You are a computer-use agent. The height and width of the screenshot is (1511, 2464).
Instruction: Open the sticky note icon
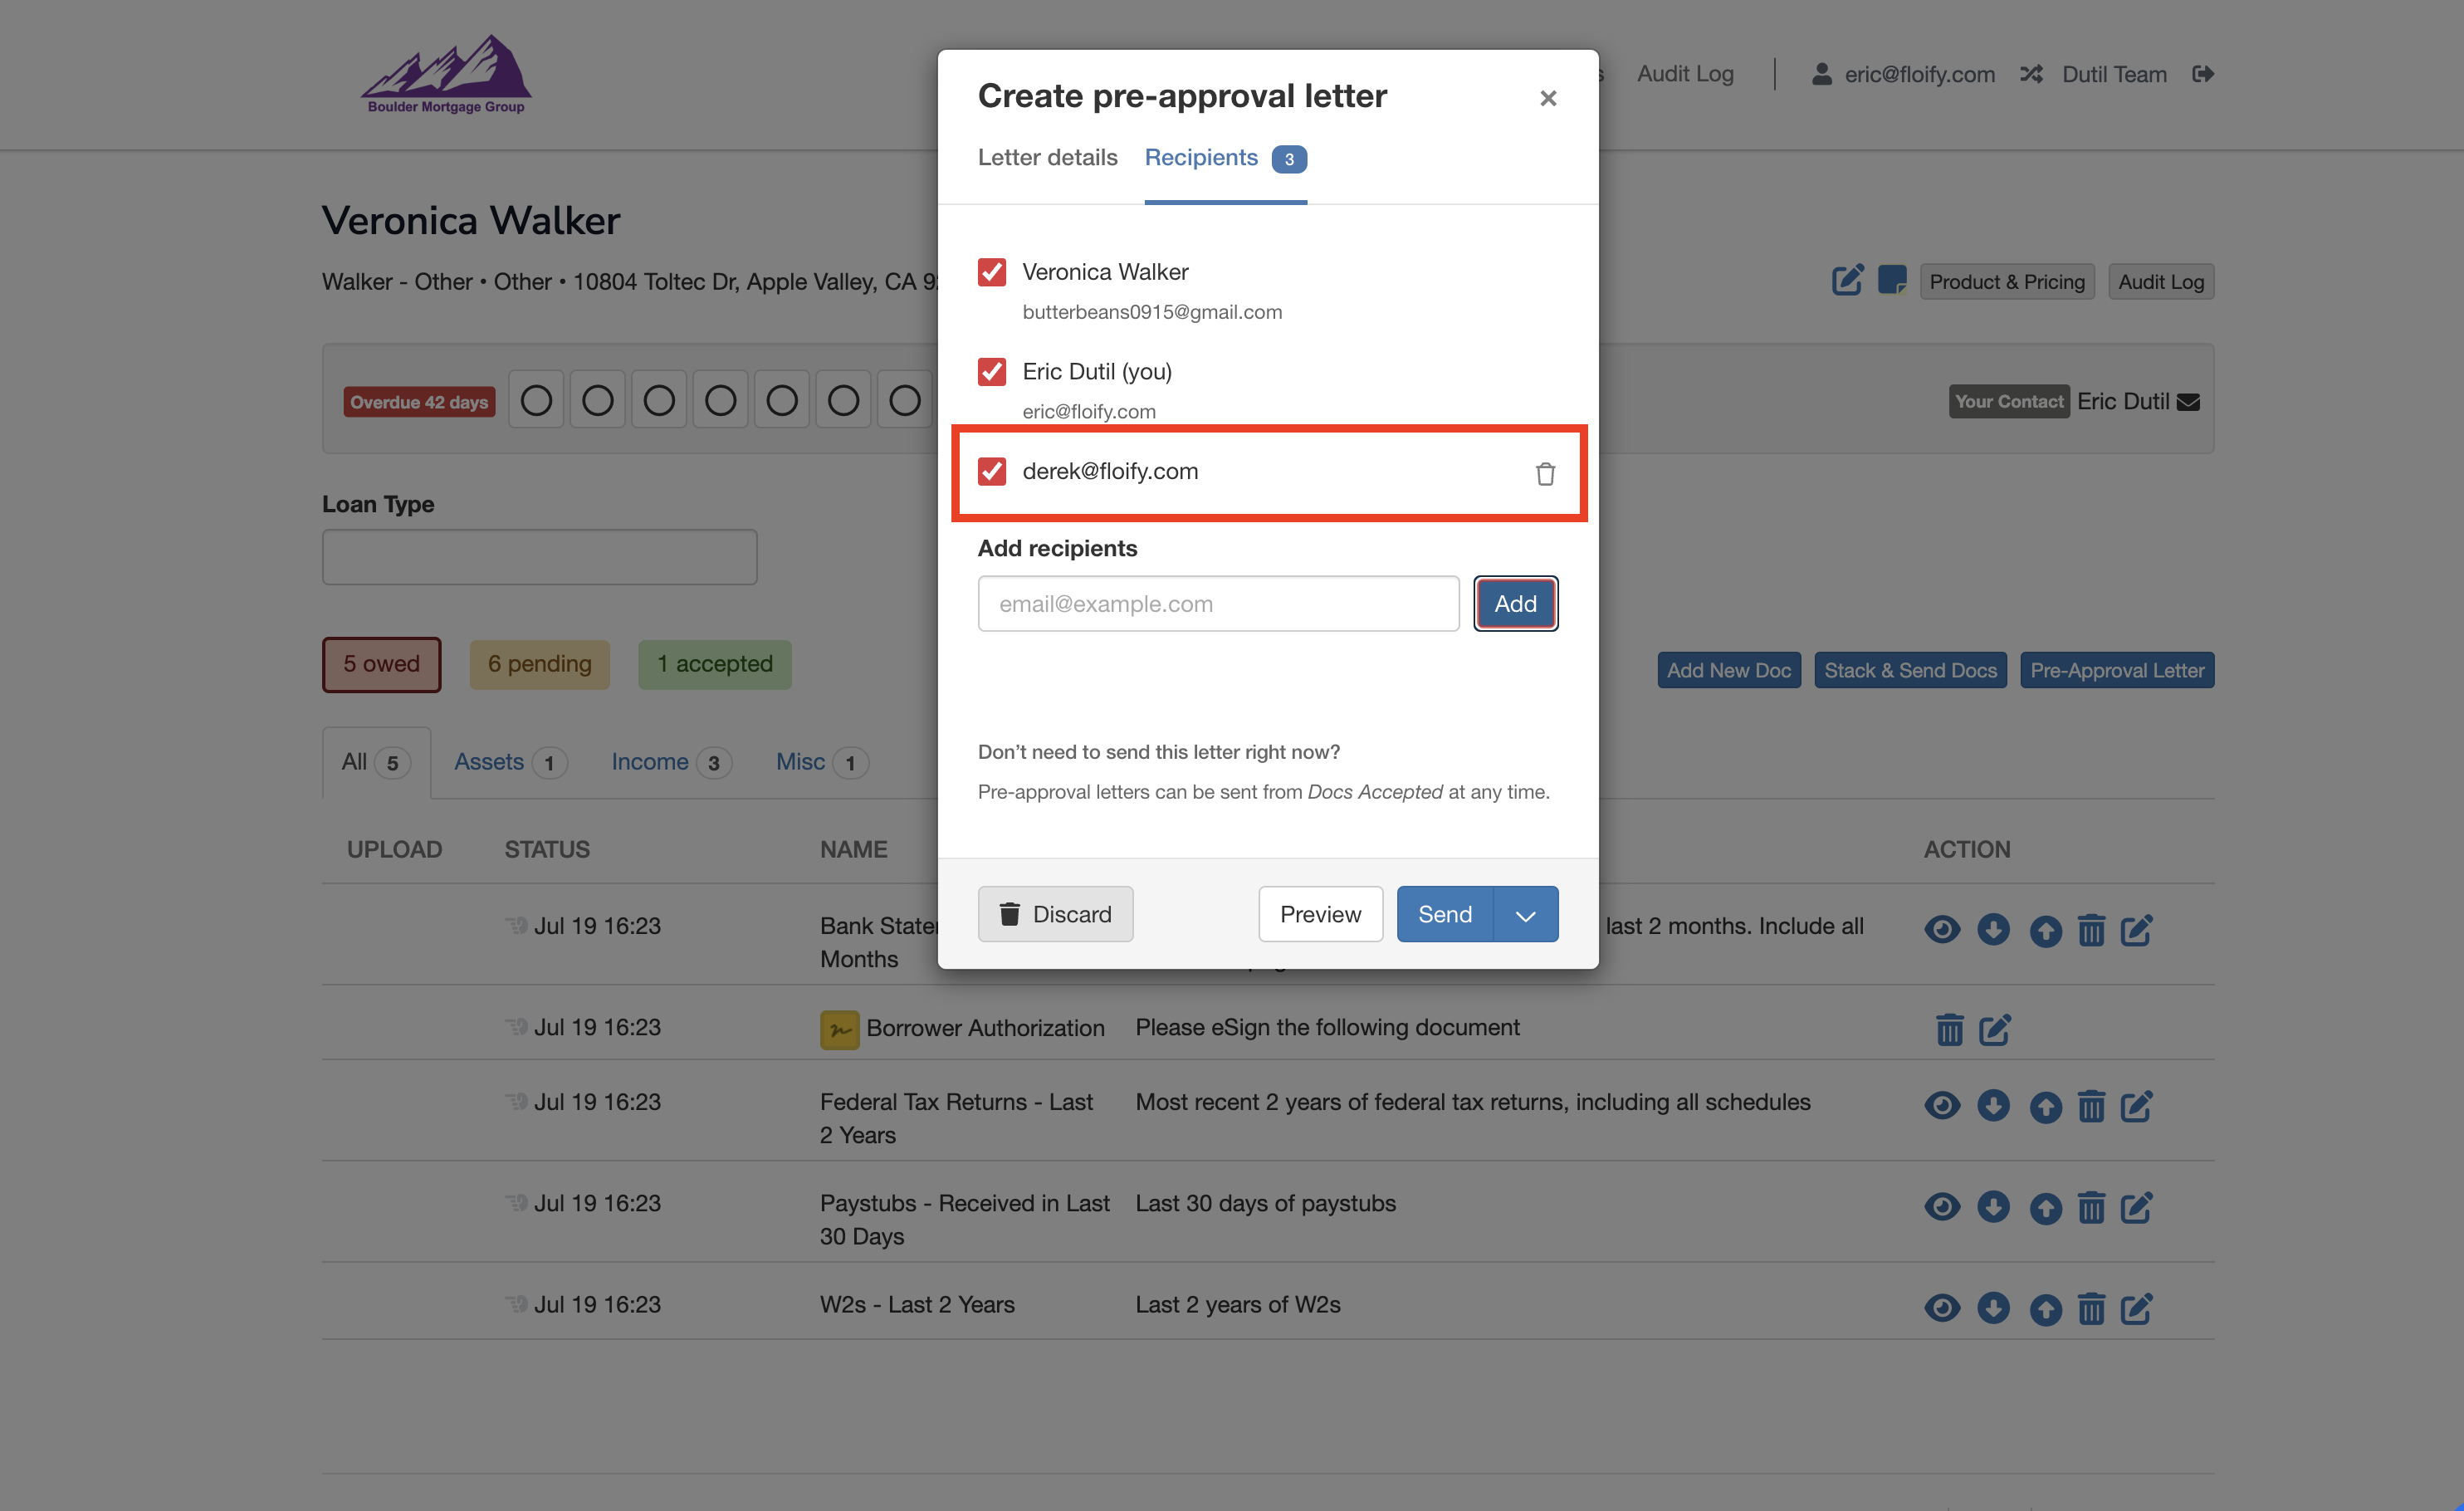click(x=1891, y=281)
